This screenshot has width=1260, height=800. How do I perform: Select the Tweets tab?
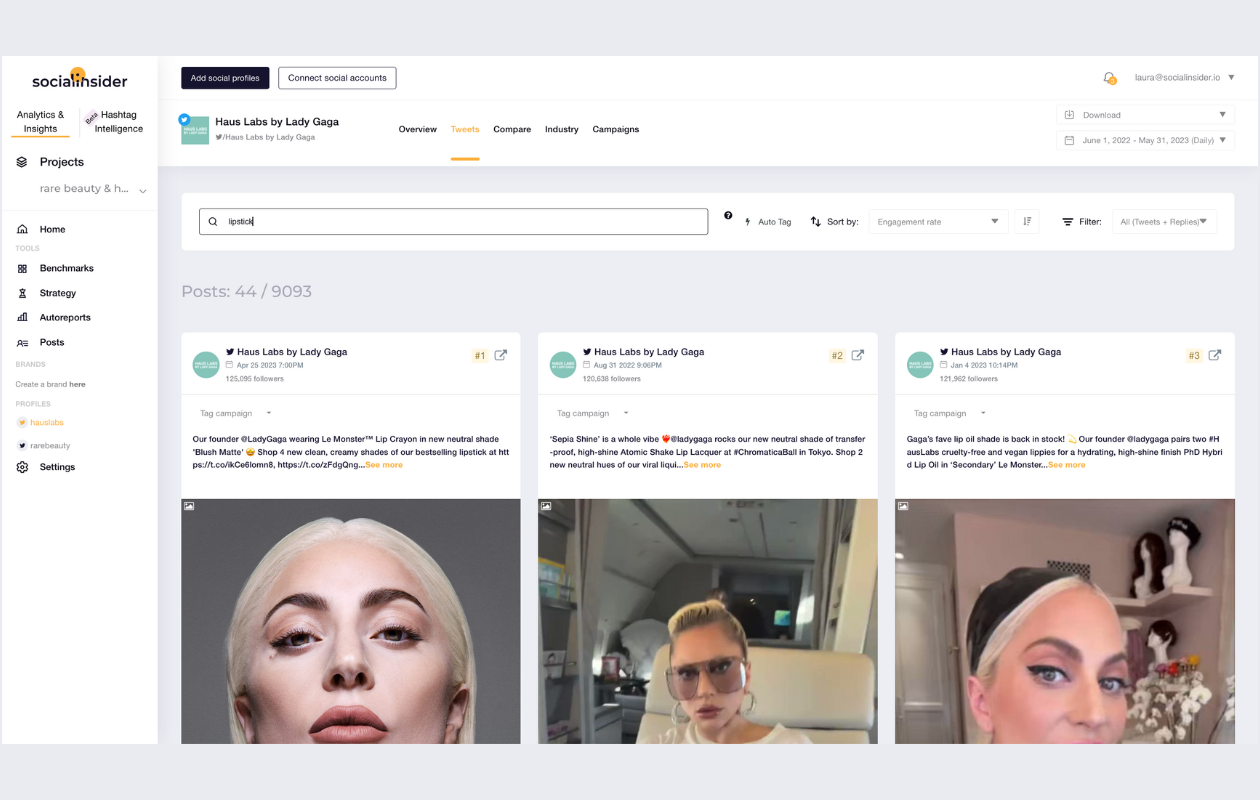click(x=465, y=129)
